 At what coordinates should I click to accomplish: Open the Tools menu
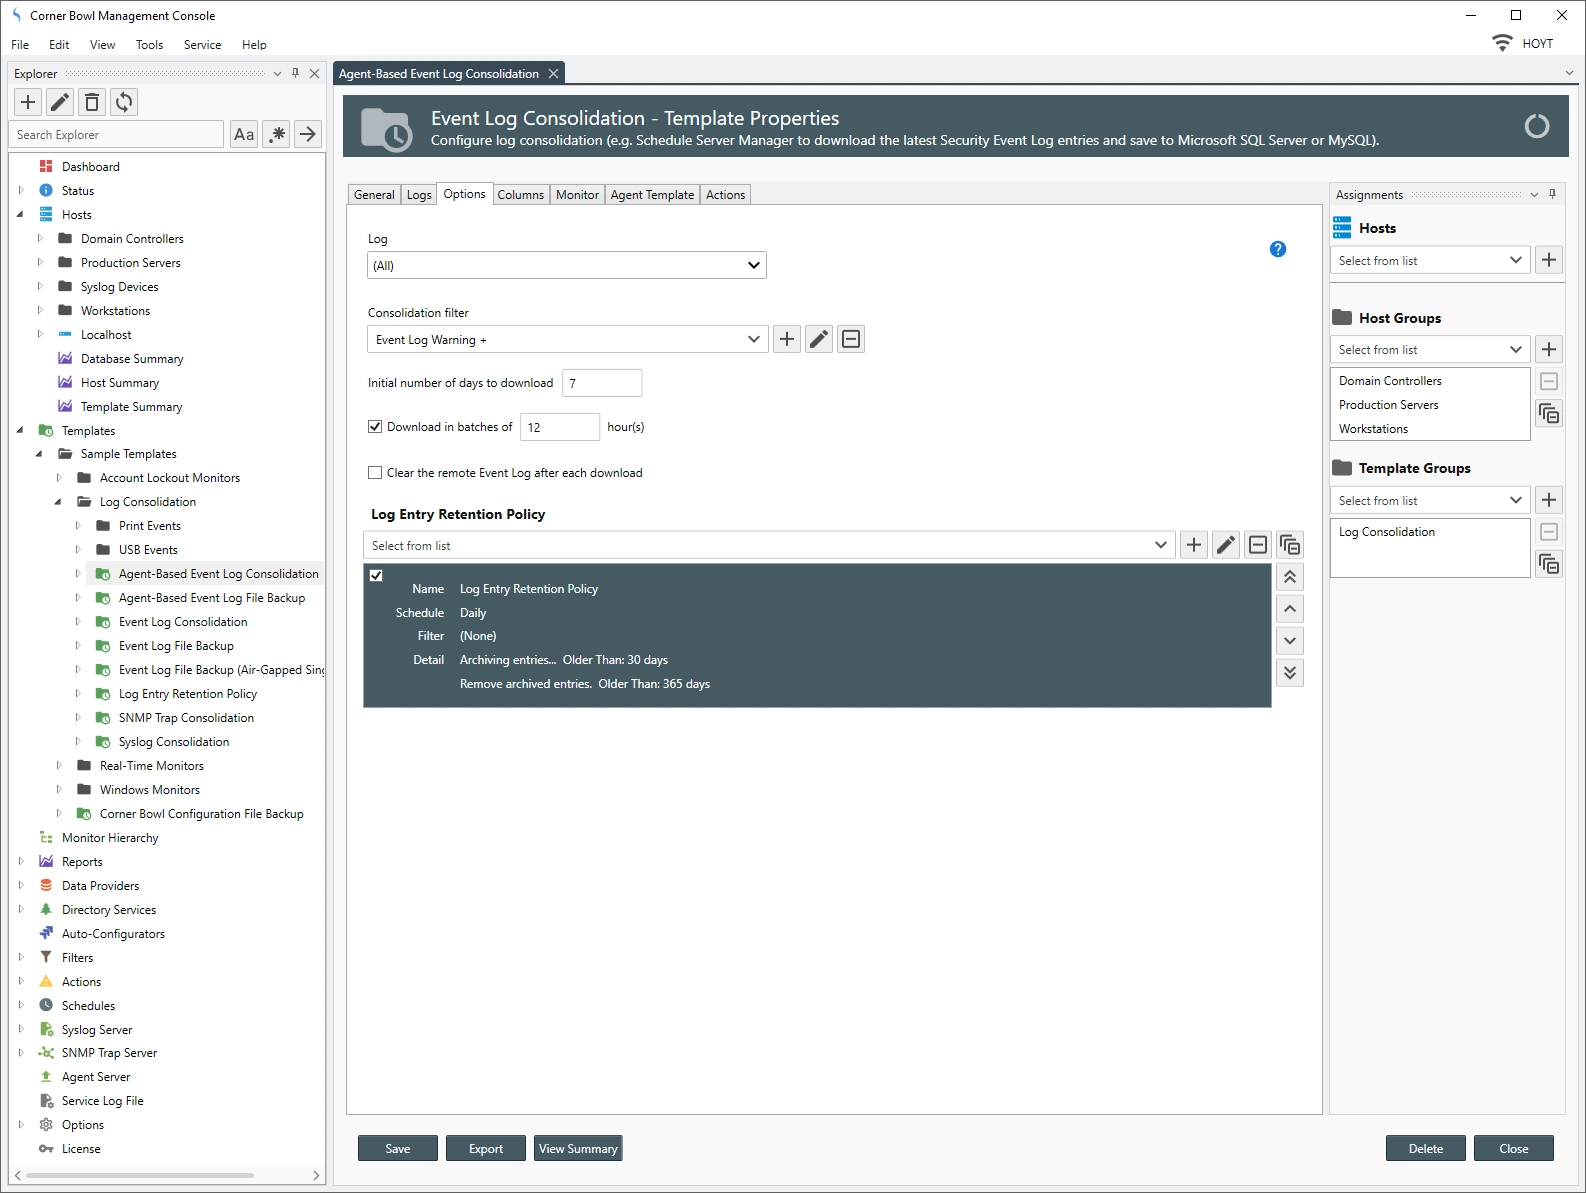pyautogui.click(x=149, y=45)
